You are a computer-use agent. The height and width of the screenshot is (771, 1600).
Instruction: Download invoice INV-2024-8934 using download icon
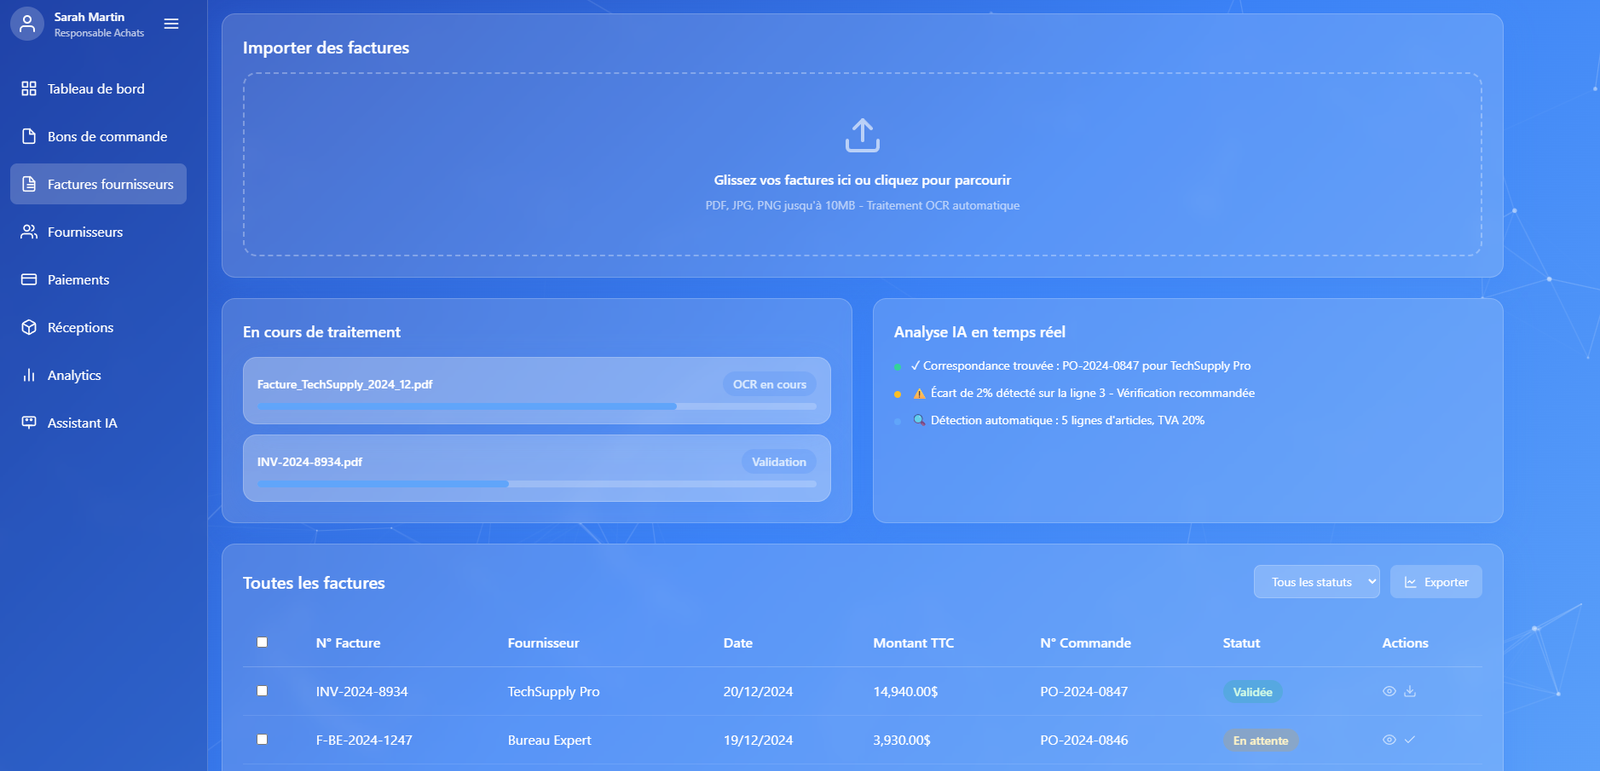pyautogui.click(x=1410, y=691)
